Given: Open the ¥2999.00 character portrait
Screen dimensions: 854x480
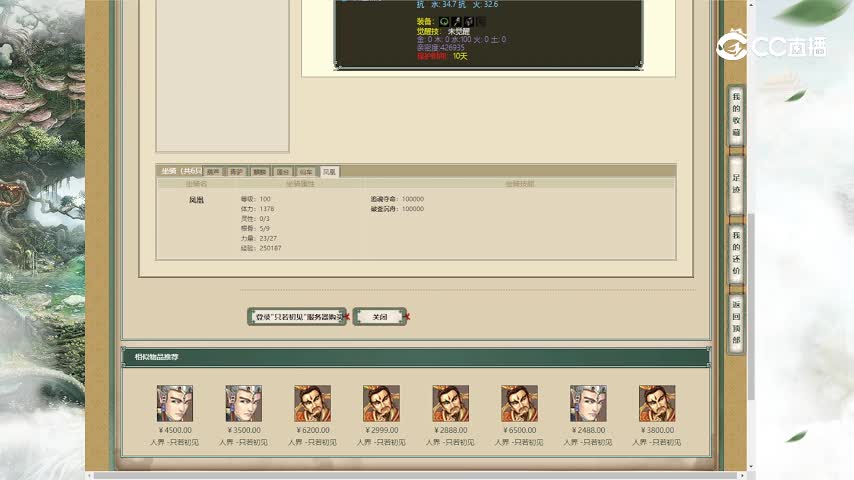Looking at the screenshot, I should click(x=381, y=403).
